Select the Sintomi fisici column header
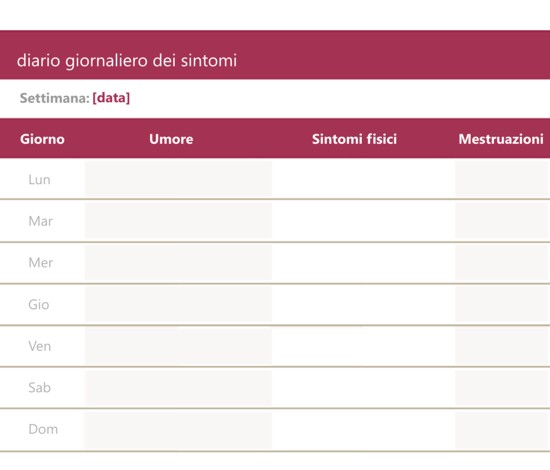This screenshot has height=470, width=550. [x=354, y=139]
